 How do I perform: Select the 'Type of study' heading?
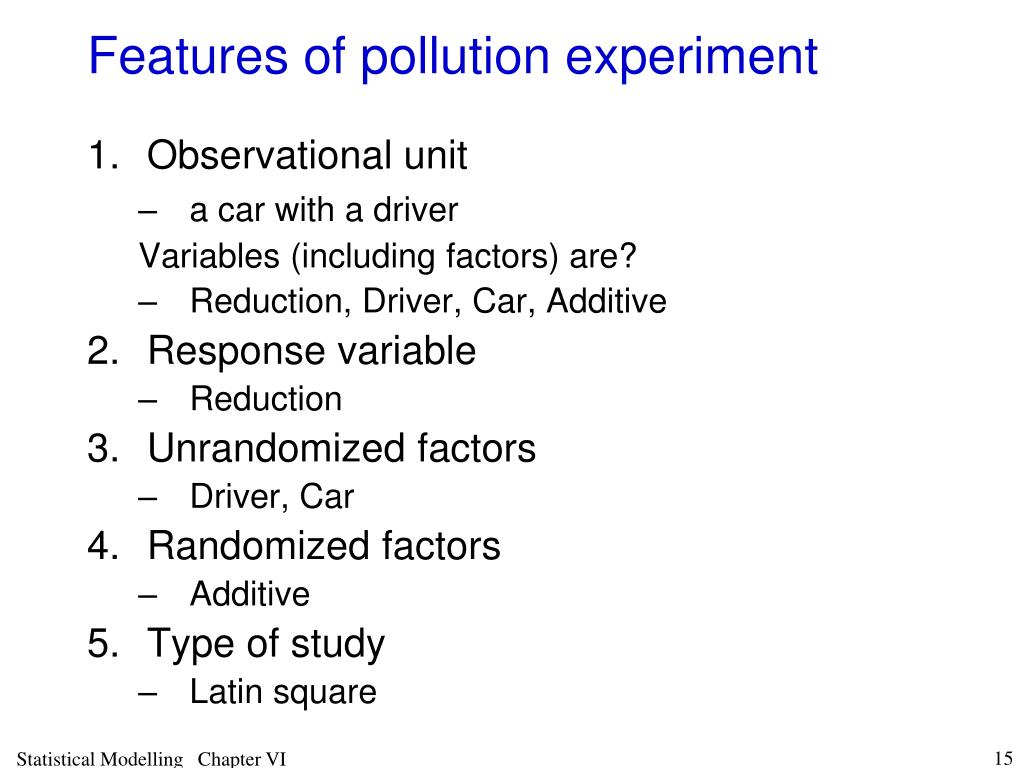[266, 645]
